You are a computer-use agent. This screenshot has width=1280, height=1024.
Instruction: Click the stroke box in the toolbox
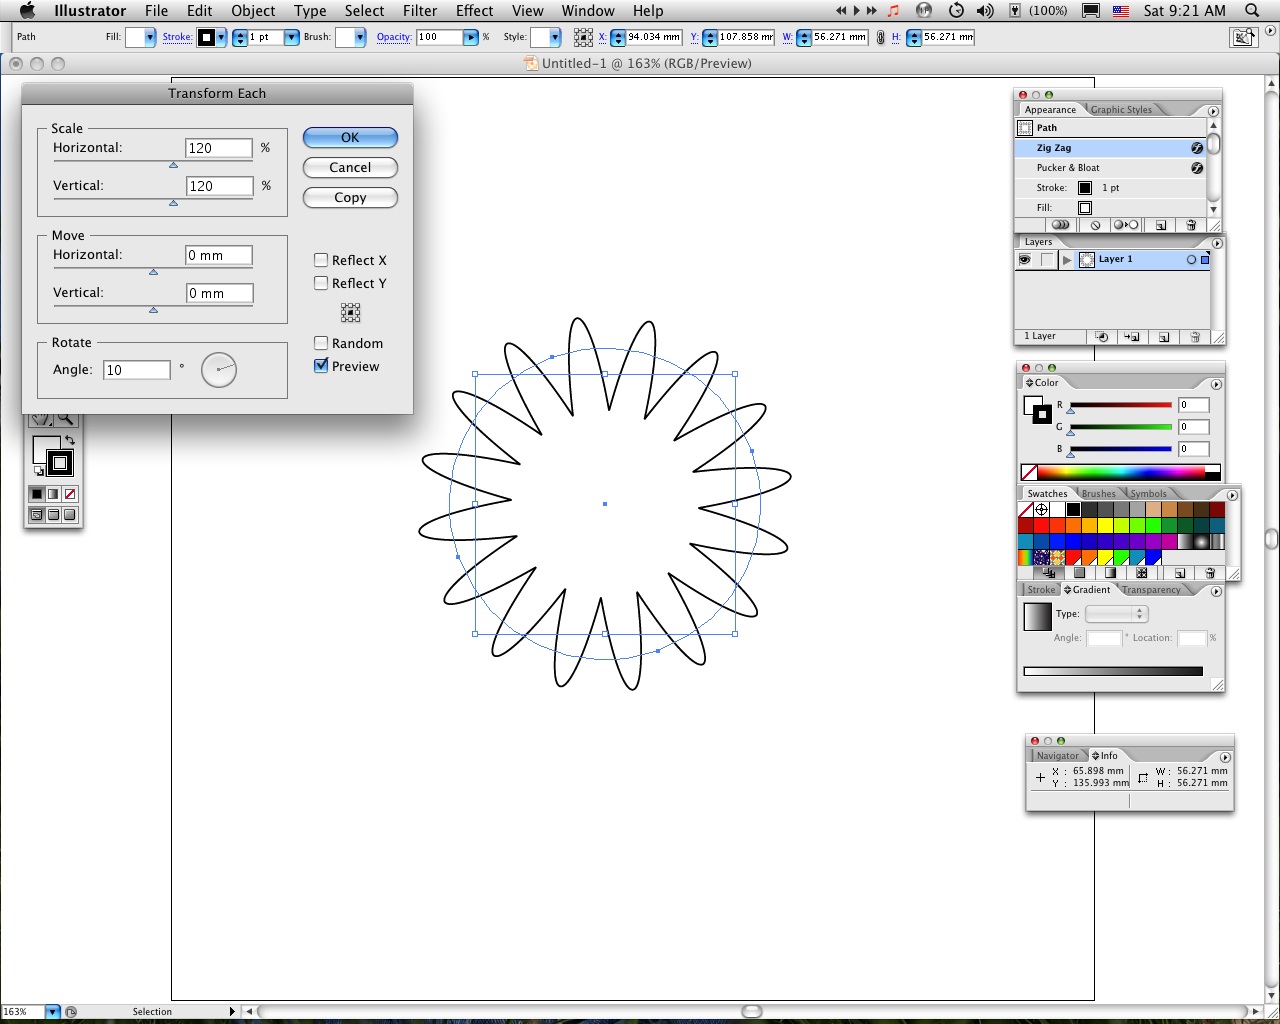[x=60, y=463]
